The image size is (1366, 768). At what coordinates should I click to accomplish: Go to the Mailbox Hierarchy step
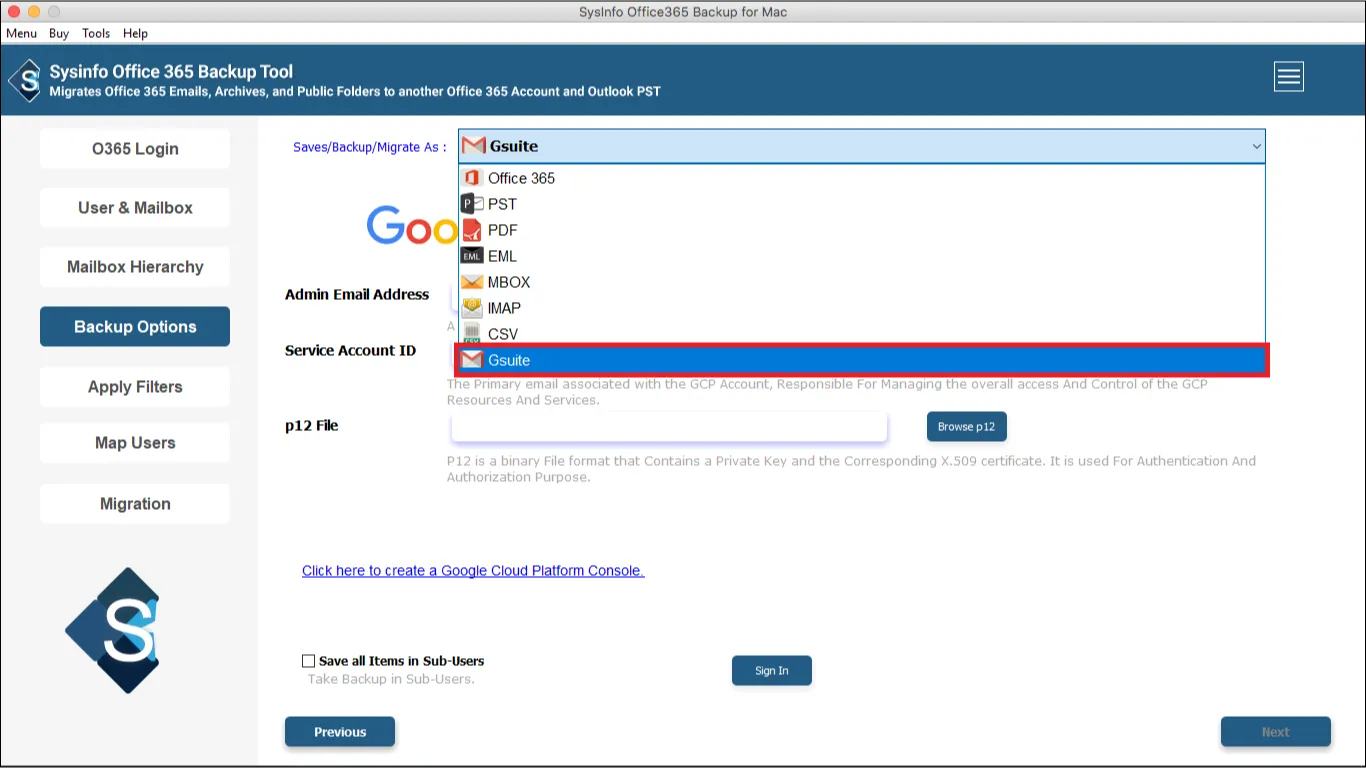(x=135, y=267)
